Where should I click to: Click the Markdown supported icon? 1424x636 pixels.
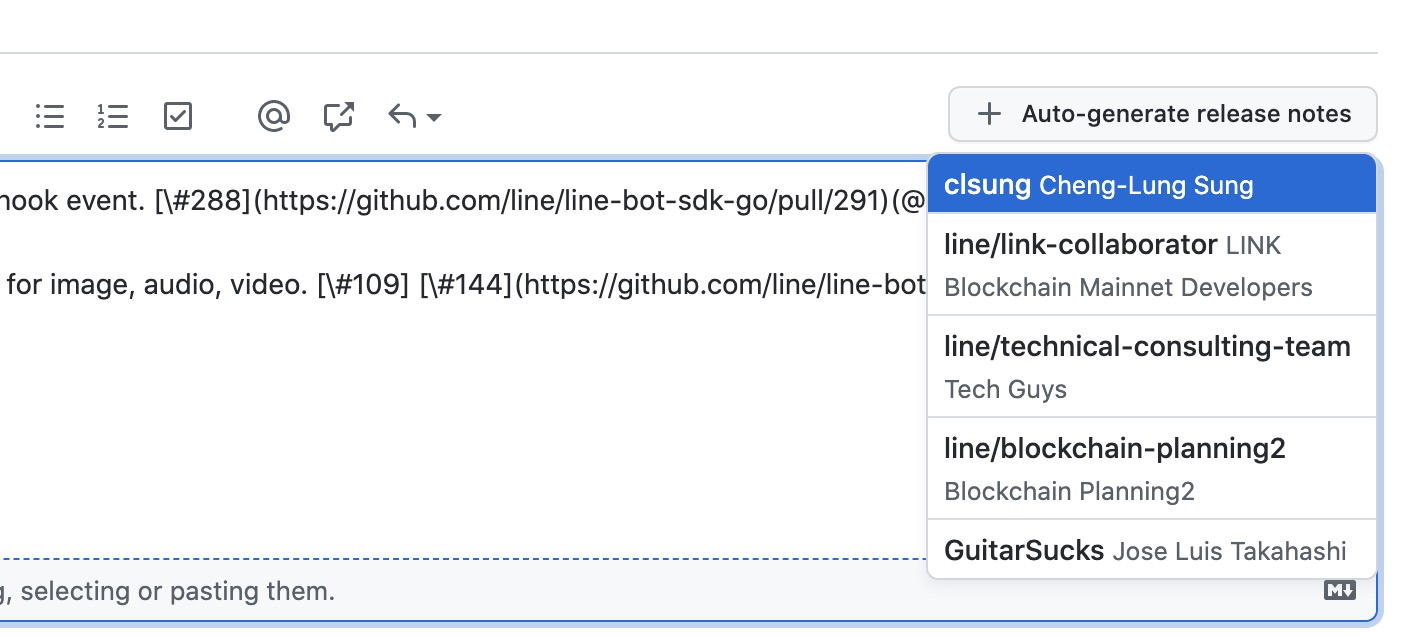point(1340,590)
